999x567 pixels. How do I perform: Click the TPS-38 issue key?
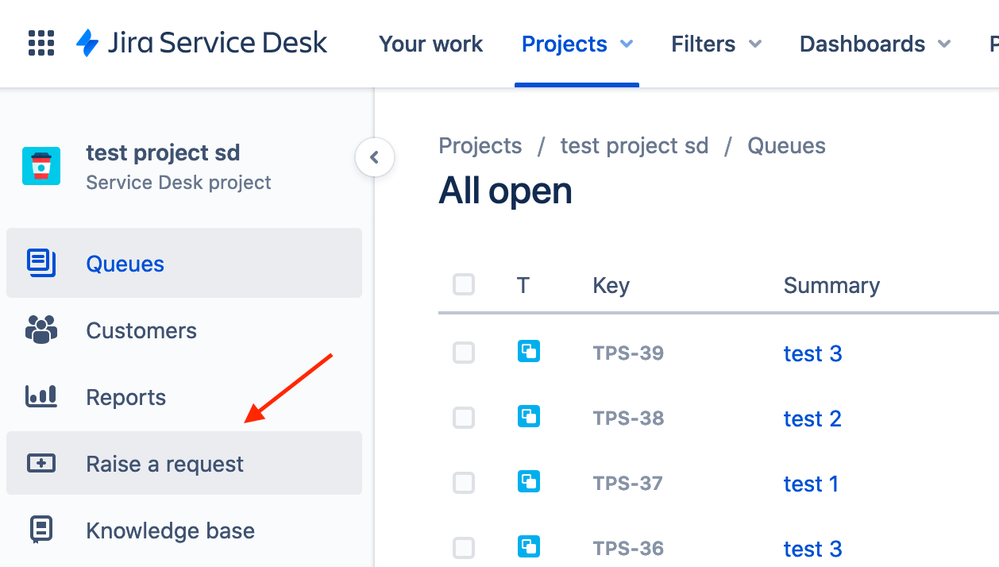(628, 418)
